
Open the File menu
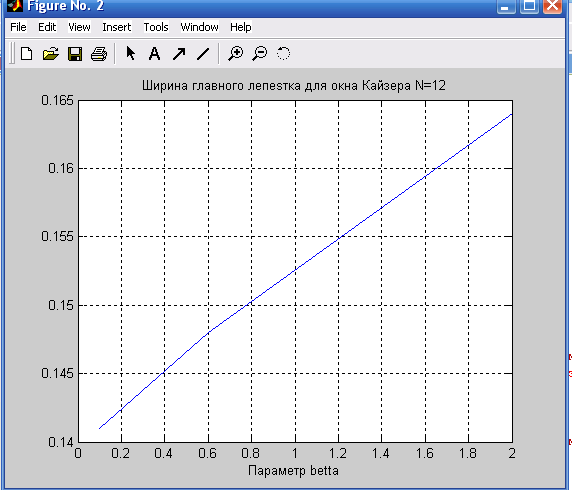[18, 27]
